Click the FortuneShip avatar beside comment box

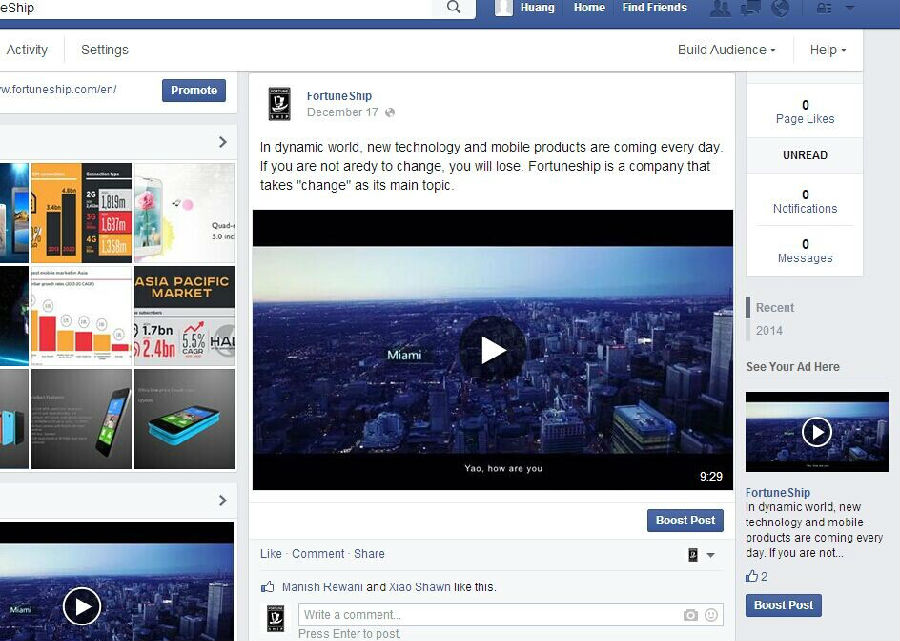point(276,618)
